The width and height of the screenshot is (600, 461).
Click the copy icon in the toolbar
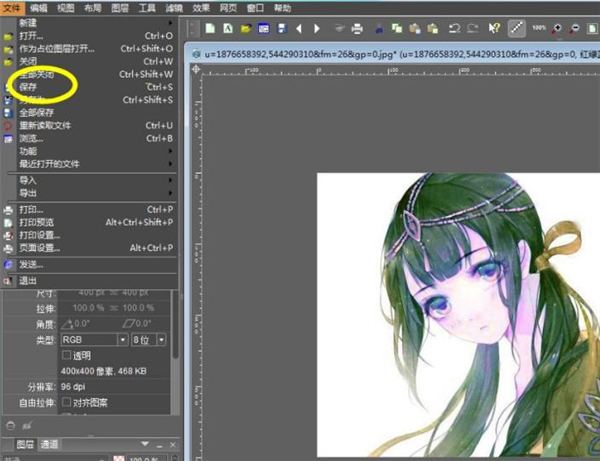[397, 28]
